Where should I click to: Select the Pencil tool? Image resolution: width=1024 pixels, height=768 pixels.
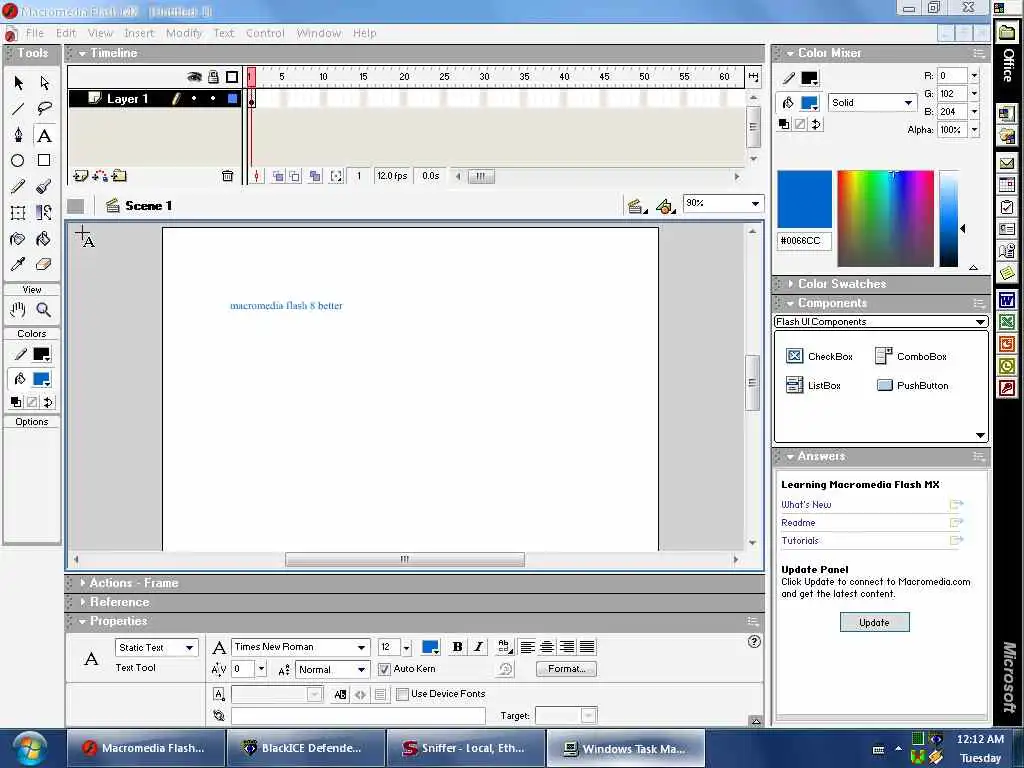click(18, 186)
